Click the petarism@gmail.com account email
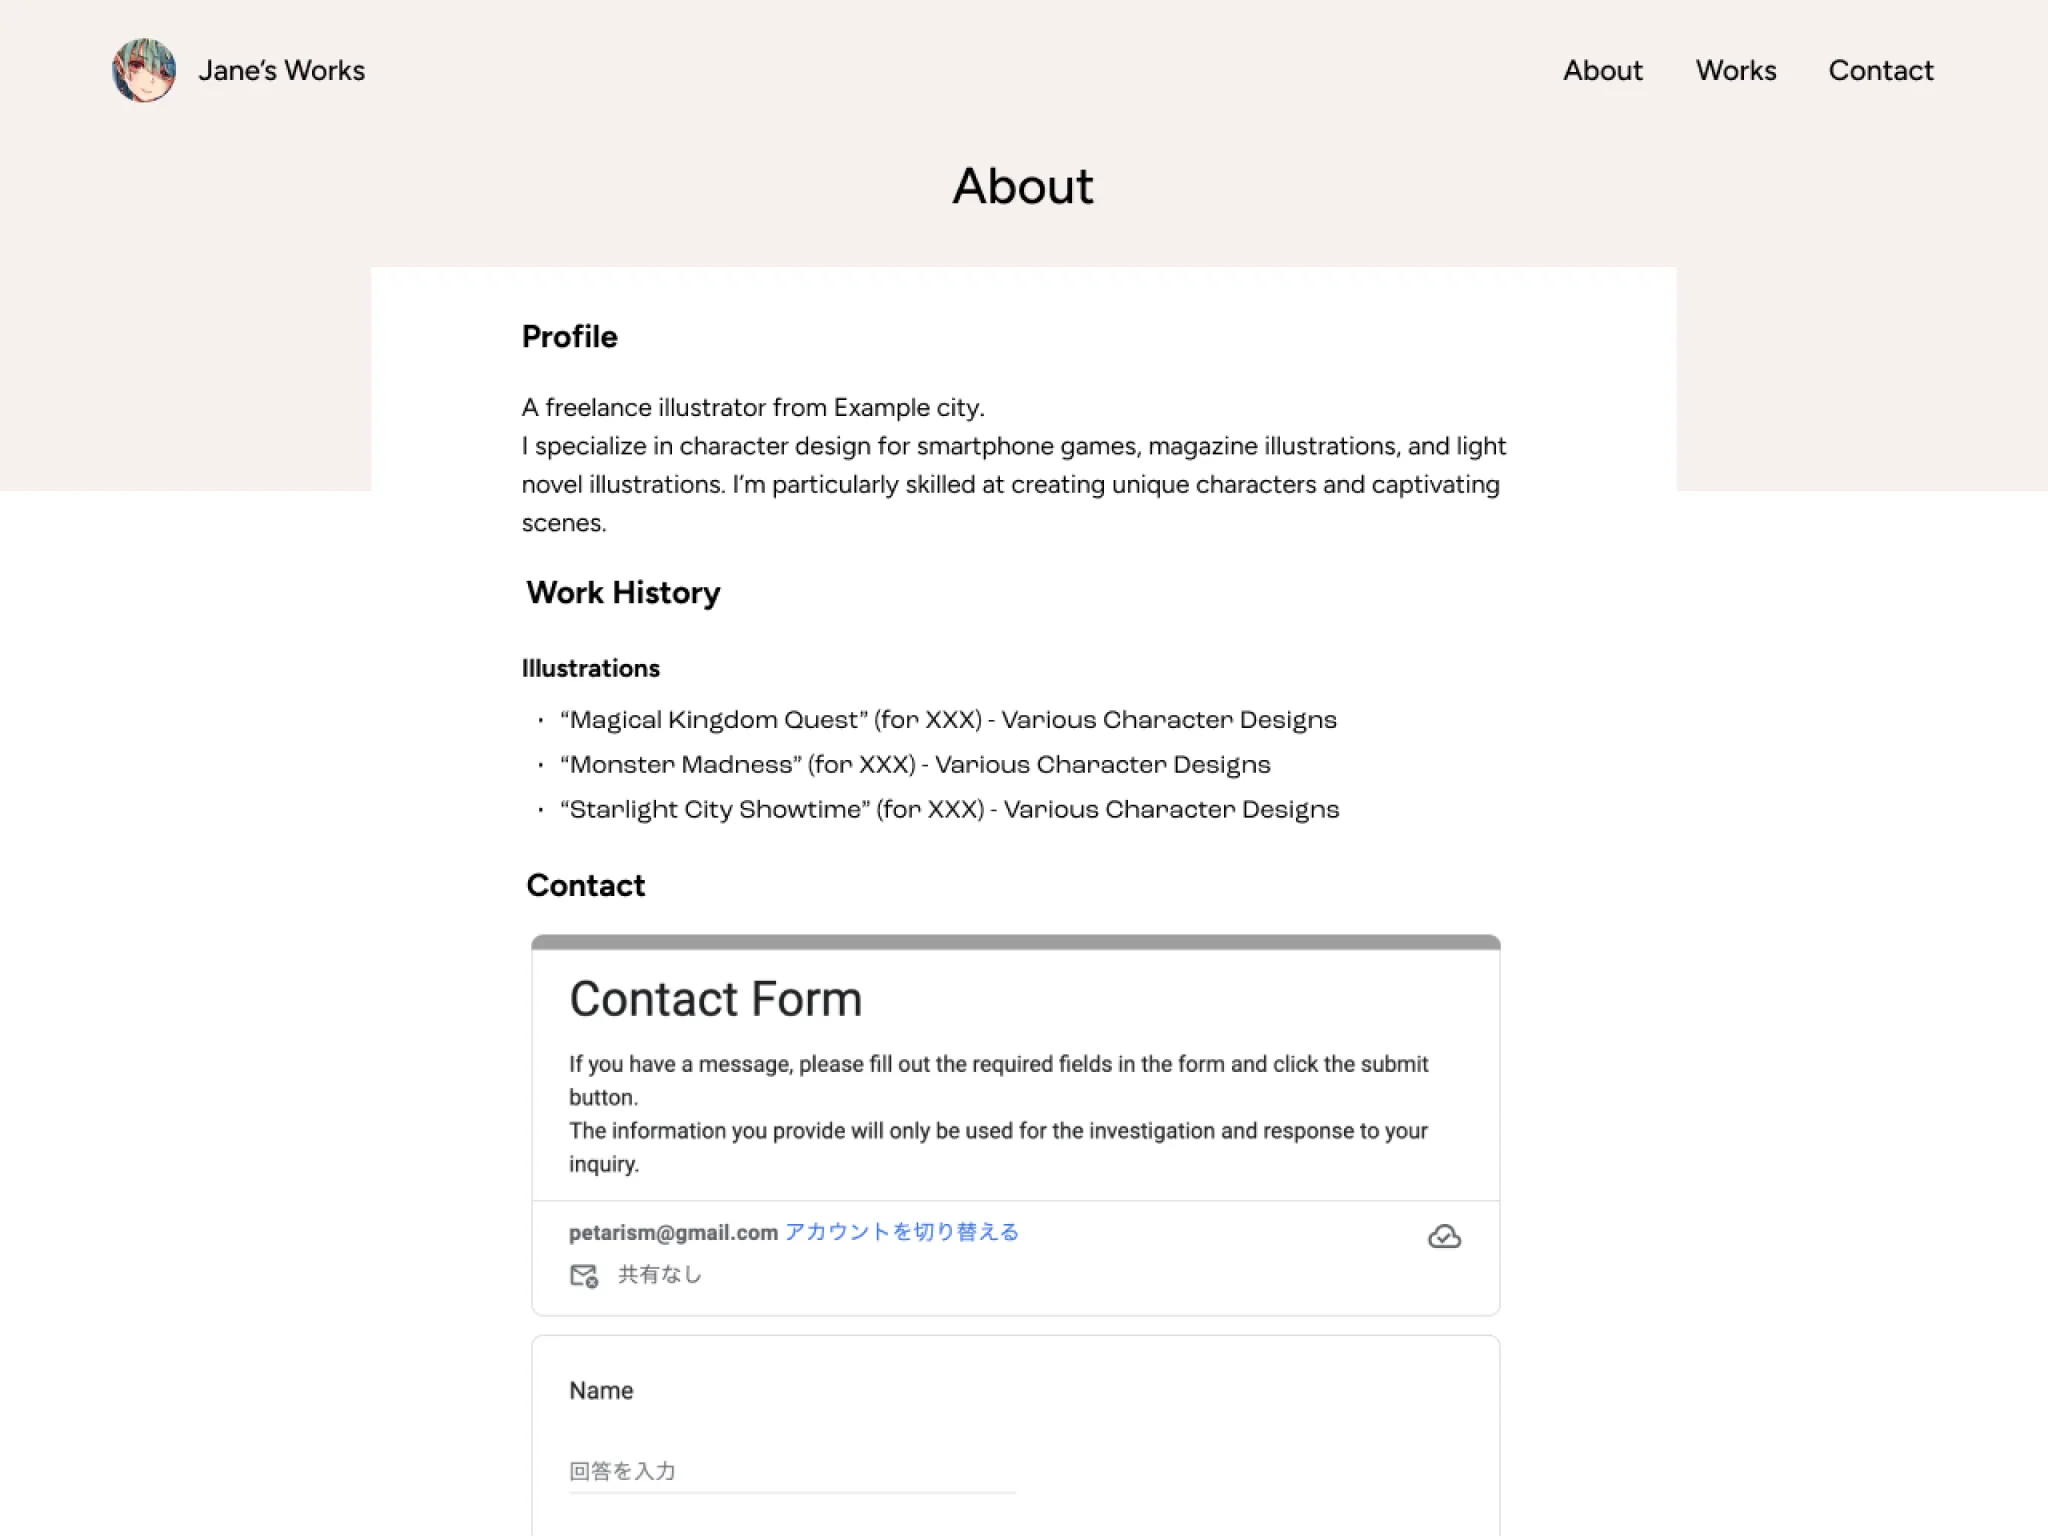2048x1536 pixels. [673, 1233]
